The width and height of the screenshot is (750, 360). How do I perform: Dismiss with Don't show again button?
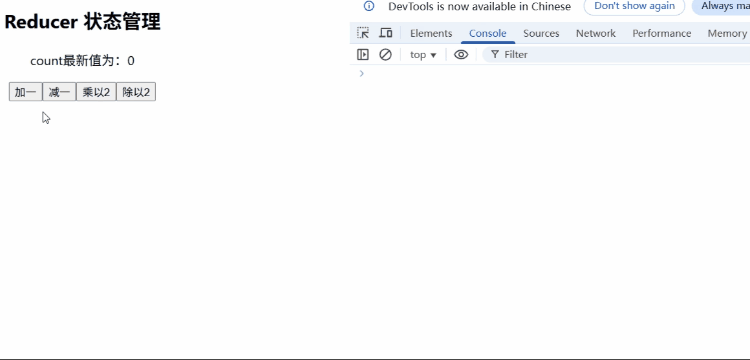point(634,6)
